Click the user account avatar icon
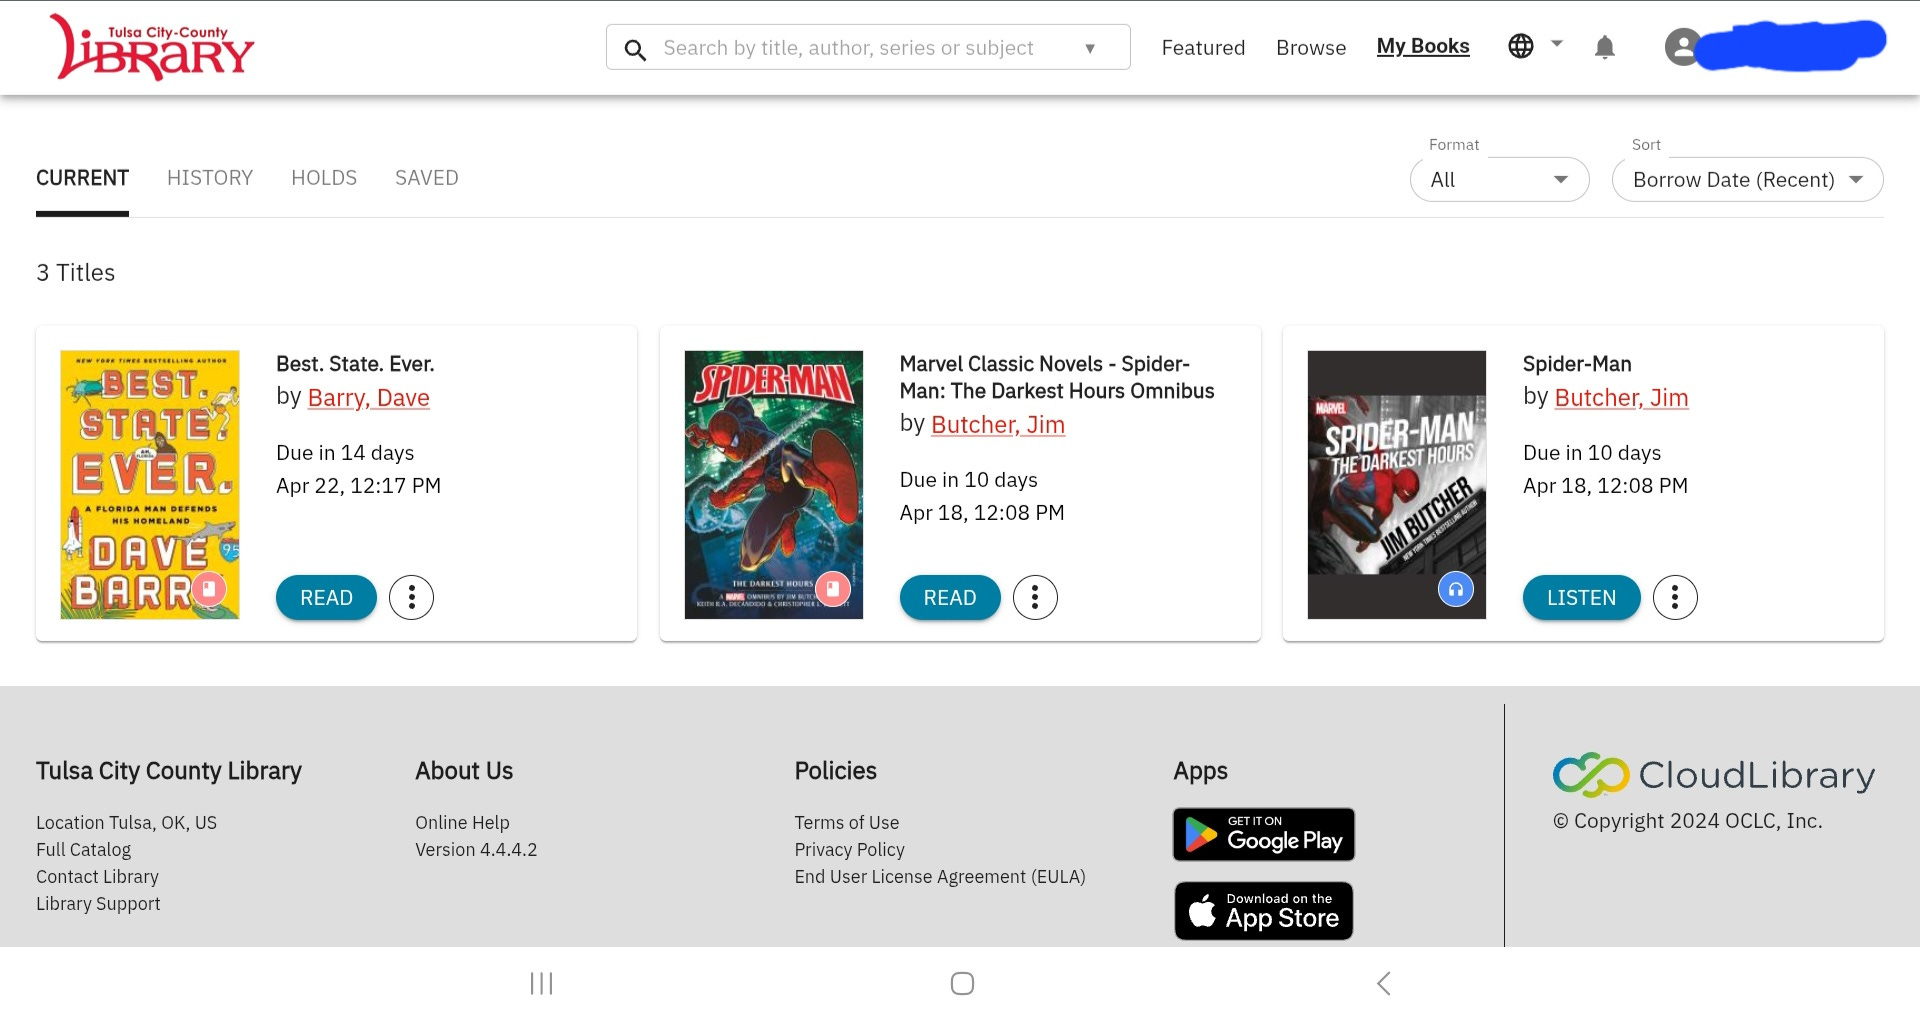1920x1019 pixels. [1683, 47]
